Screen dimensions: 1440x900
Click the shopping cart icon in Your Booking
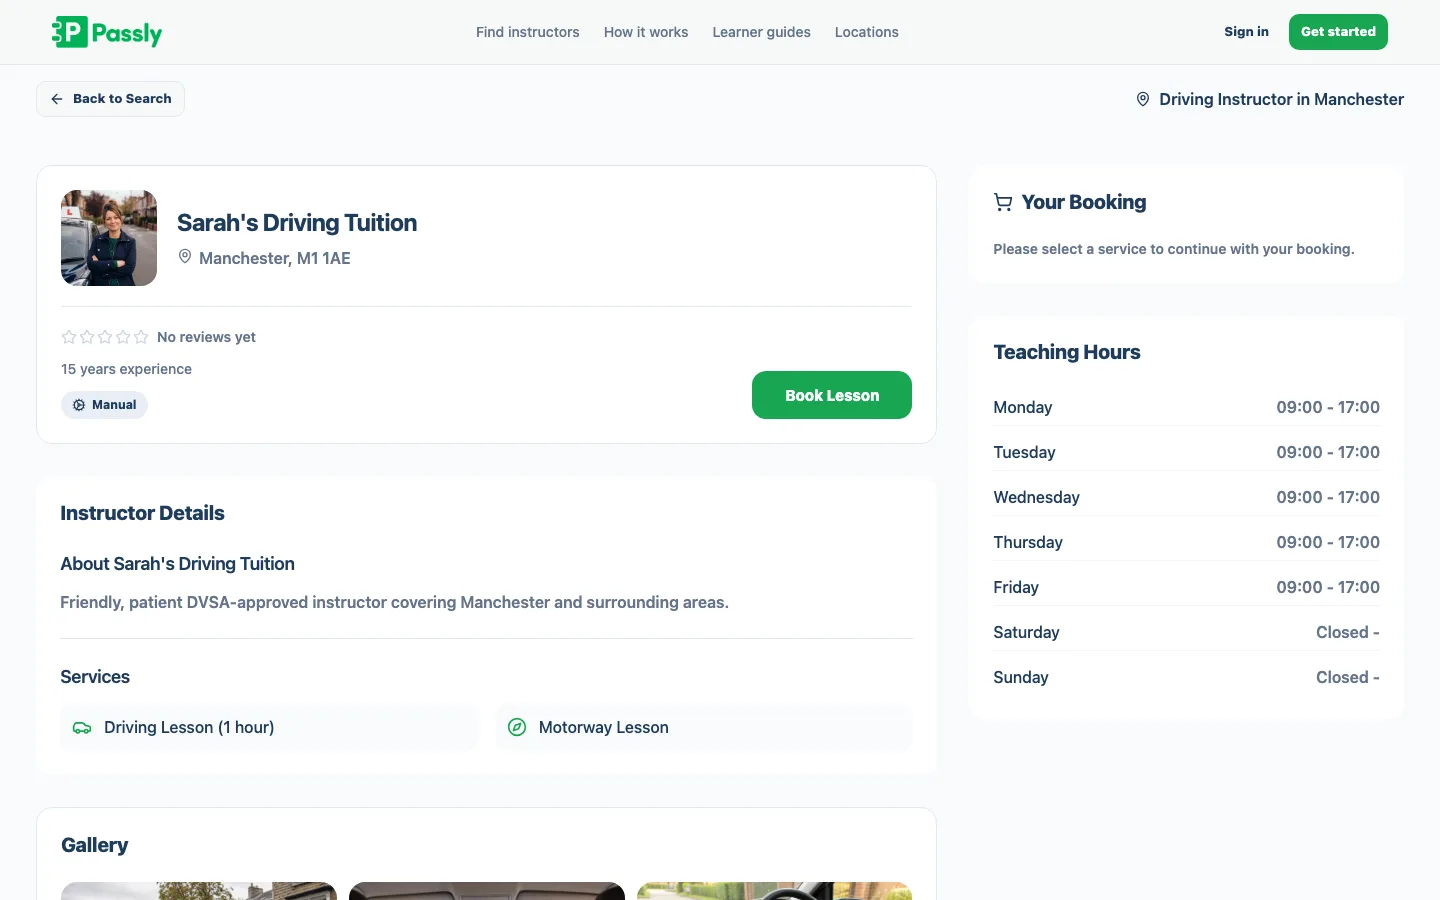click(x=1003, y=202)
